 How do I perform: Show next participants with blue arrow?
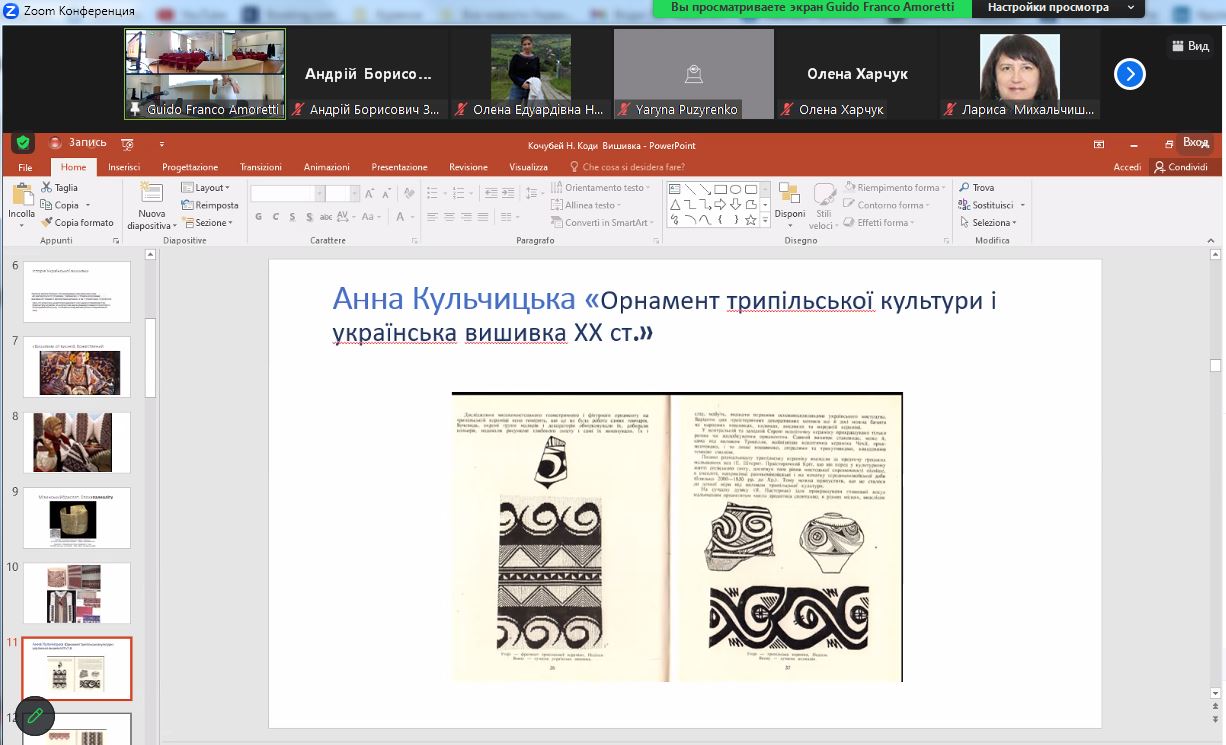coord(1129,75)
